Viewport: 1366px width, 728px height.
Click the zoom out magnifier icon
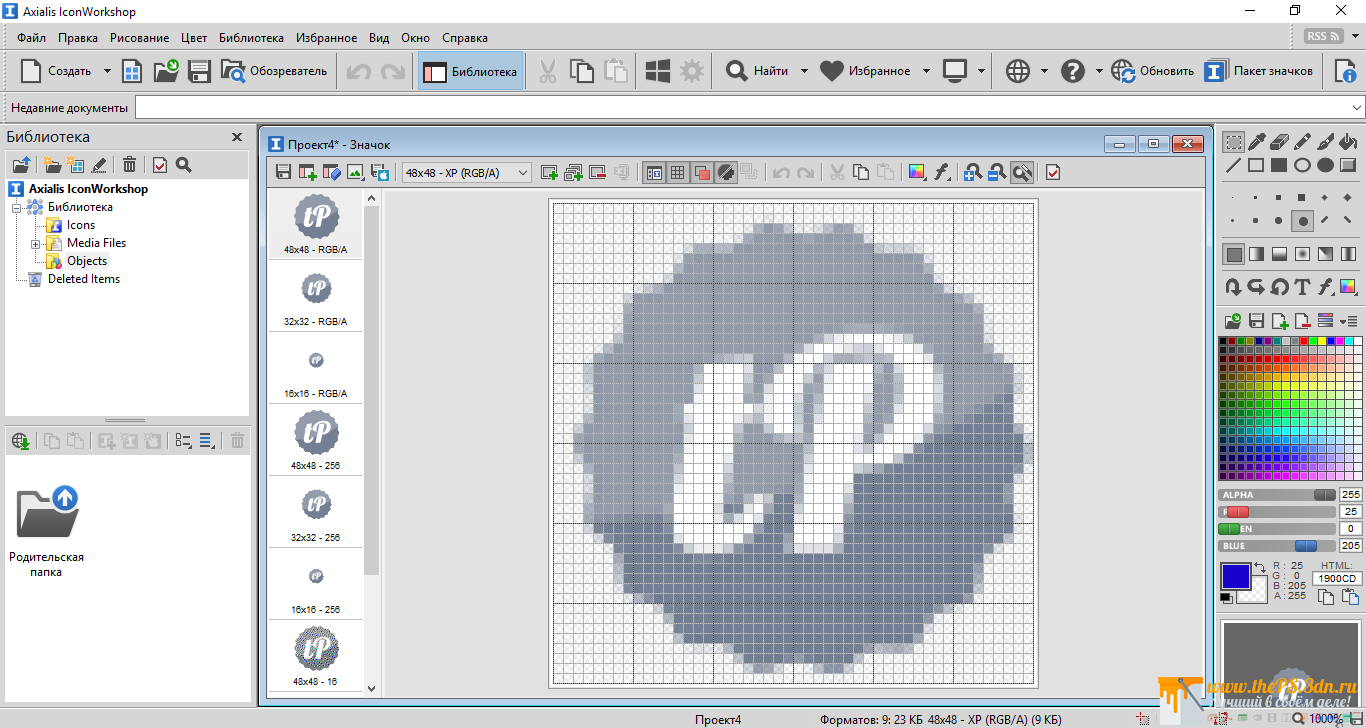[x=997, y=173]
